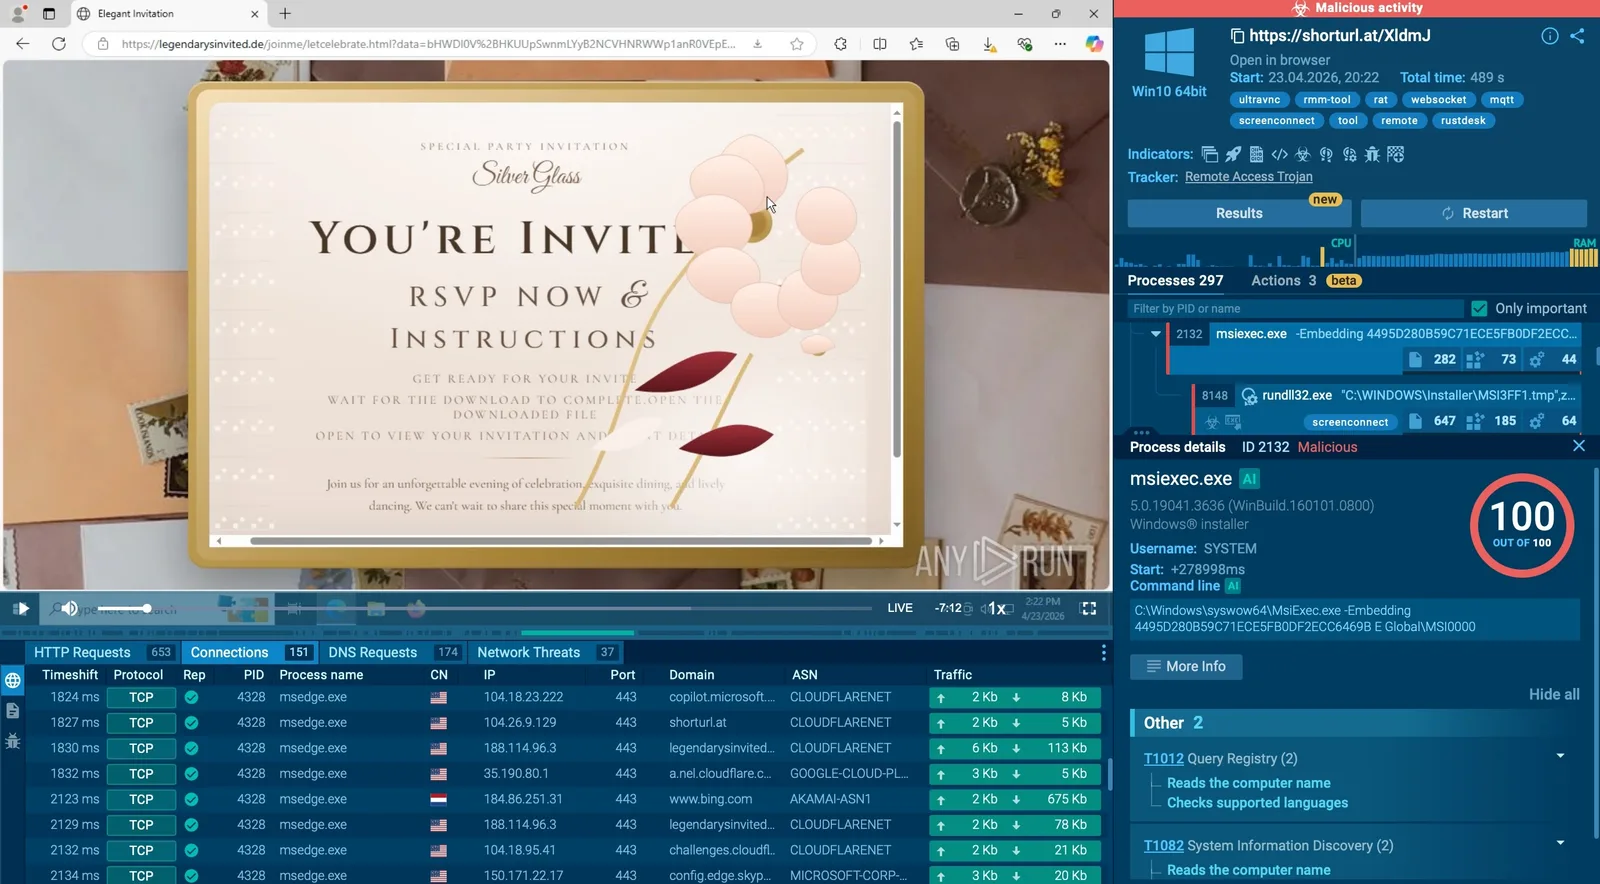The height and width of the screenshot is (884, 1600).
Task: Open the task info icon
Action: (1549, 36)
